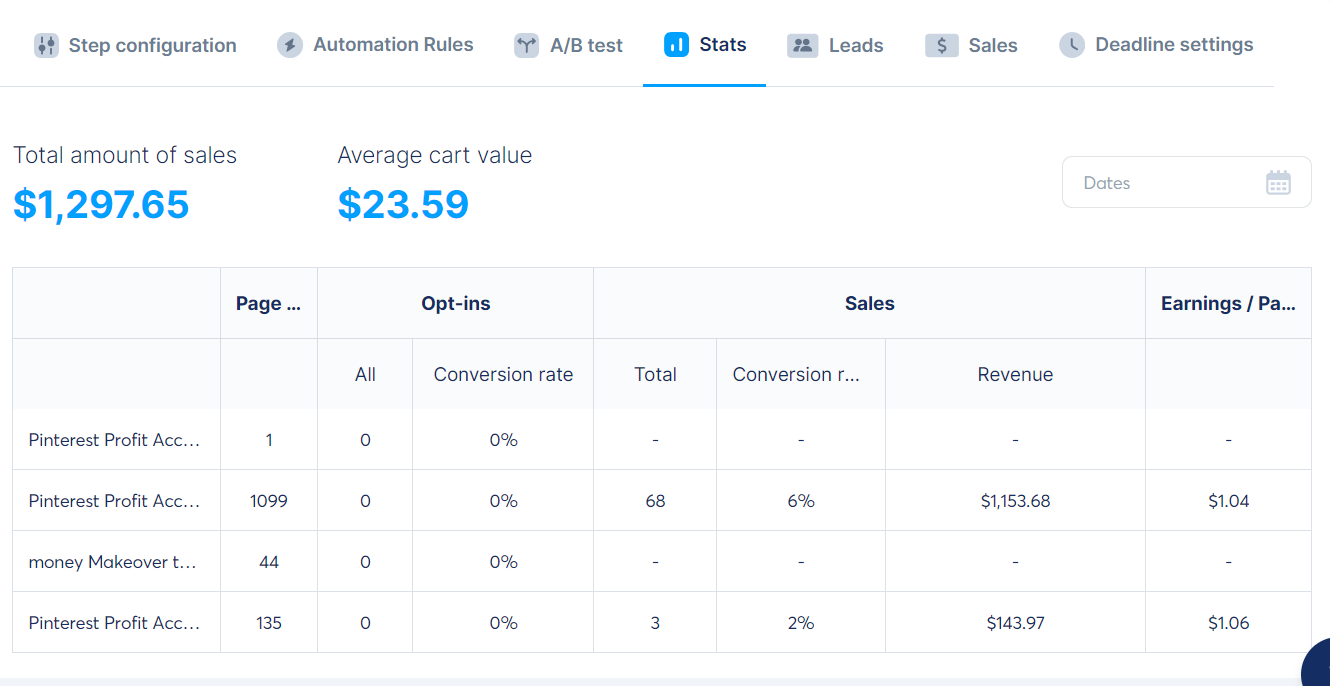Go to the Leads tab
Image resolution: width=1330 pixels, height=686 pixels.
coord(855,45)
